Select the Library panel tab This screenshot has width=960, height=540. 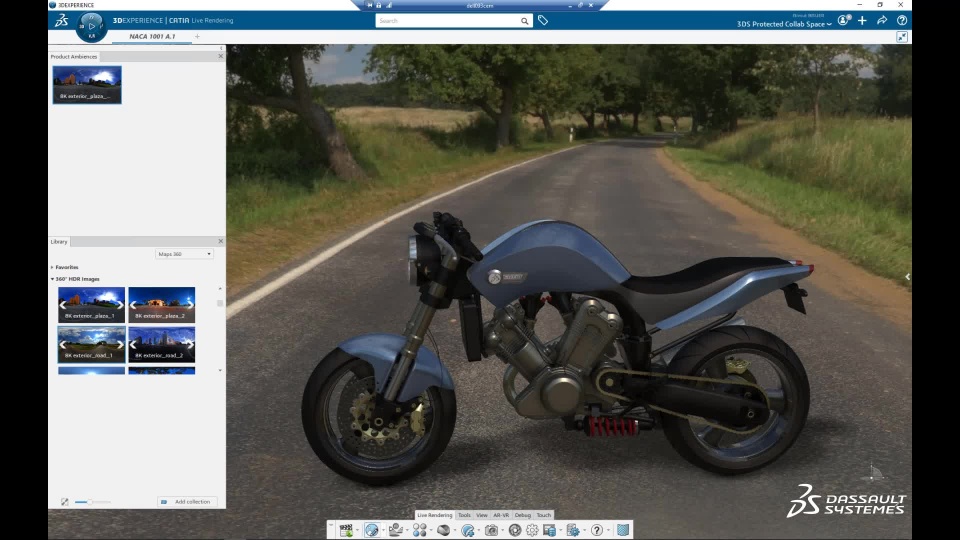pyautogui.click(x=59, y=242)
